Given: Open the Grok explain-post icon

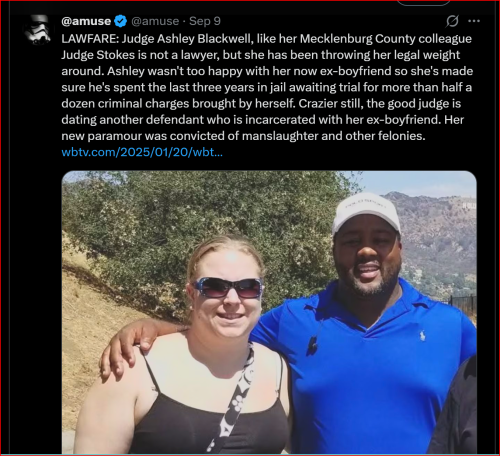Looking at the screenshot, I should [x=452, y=21].
